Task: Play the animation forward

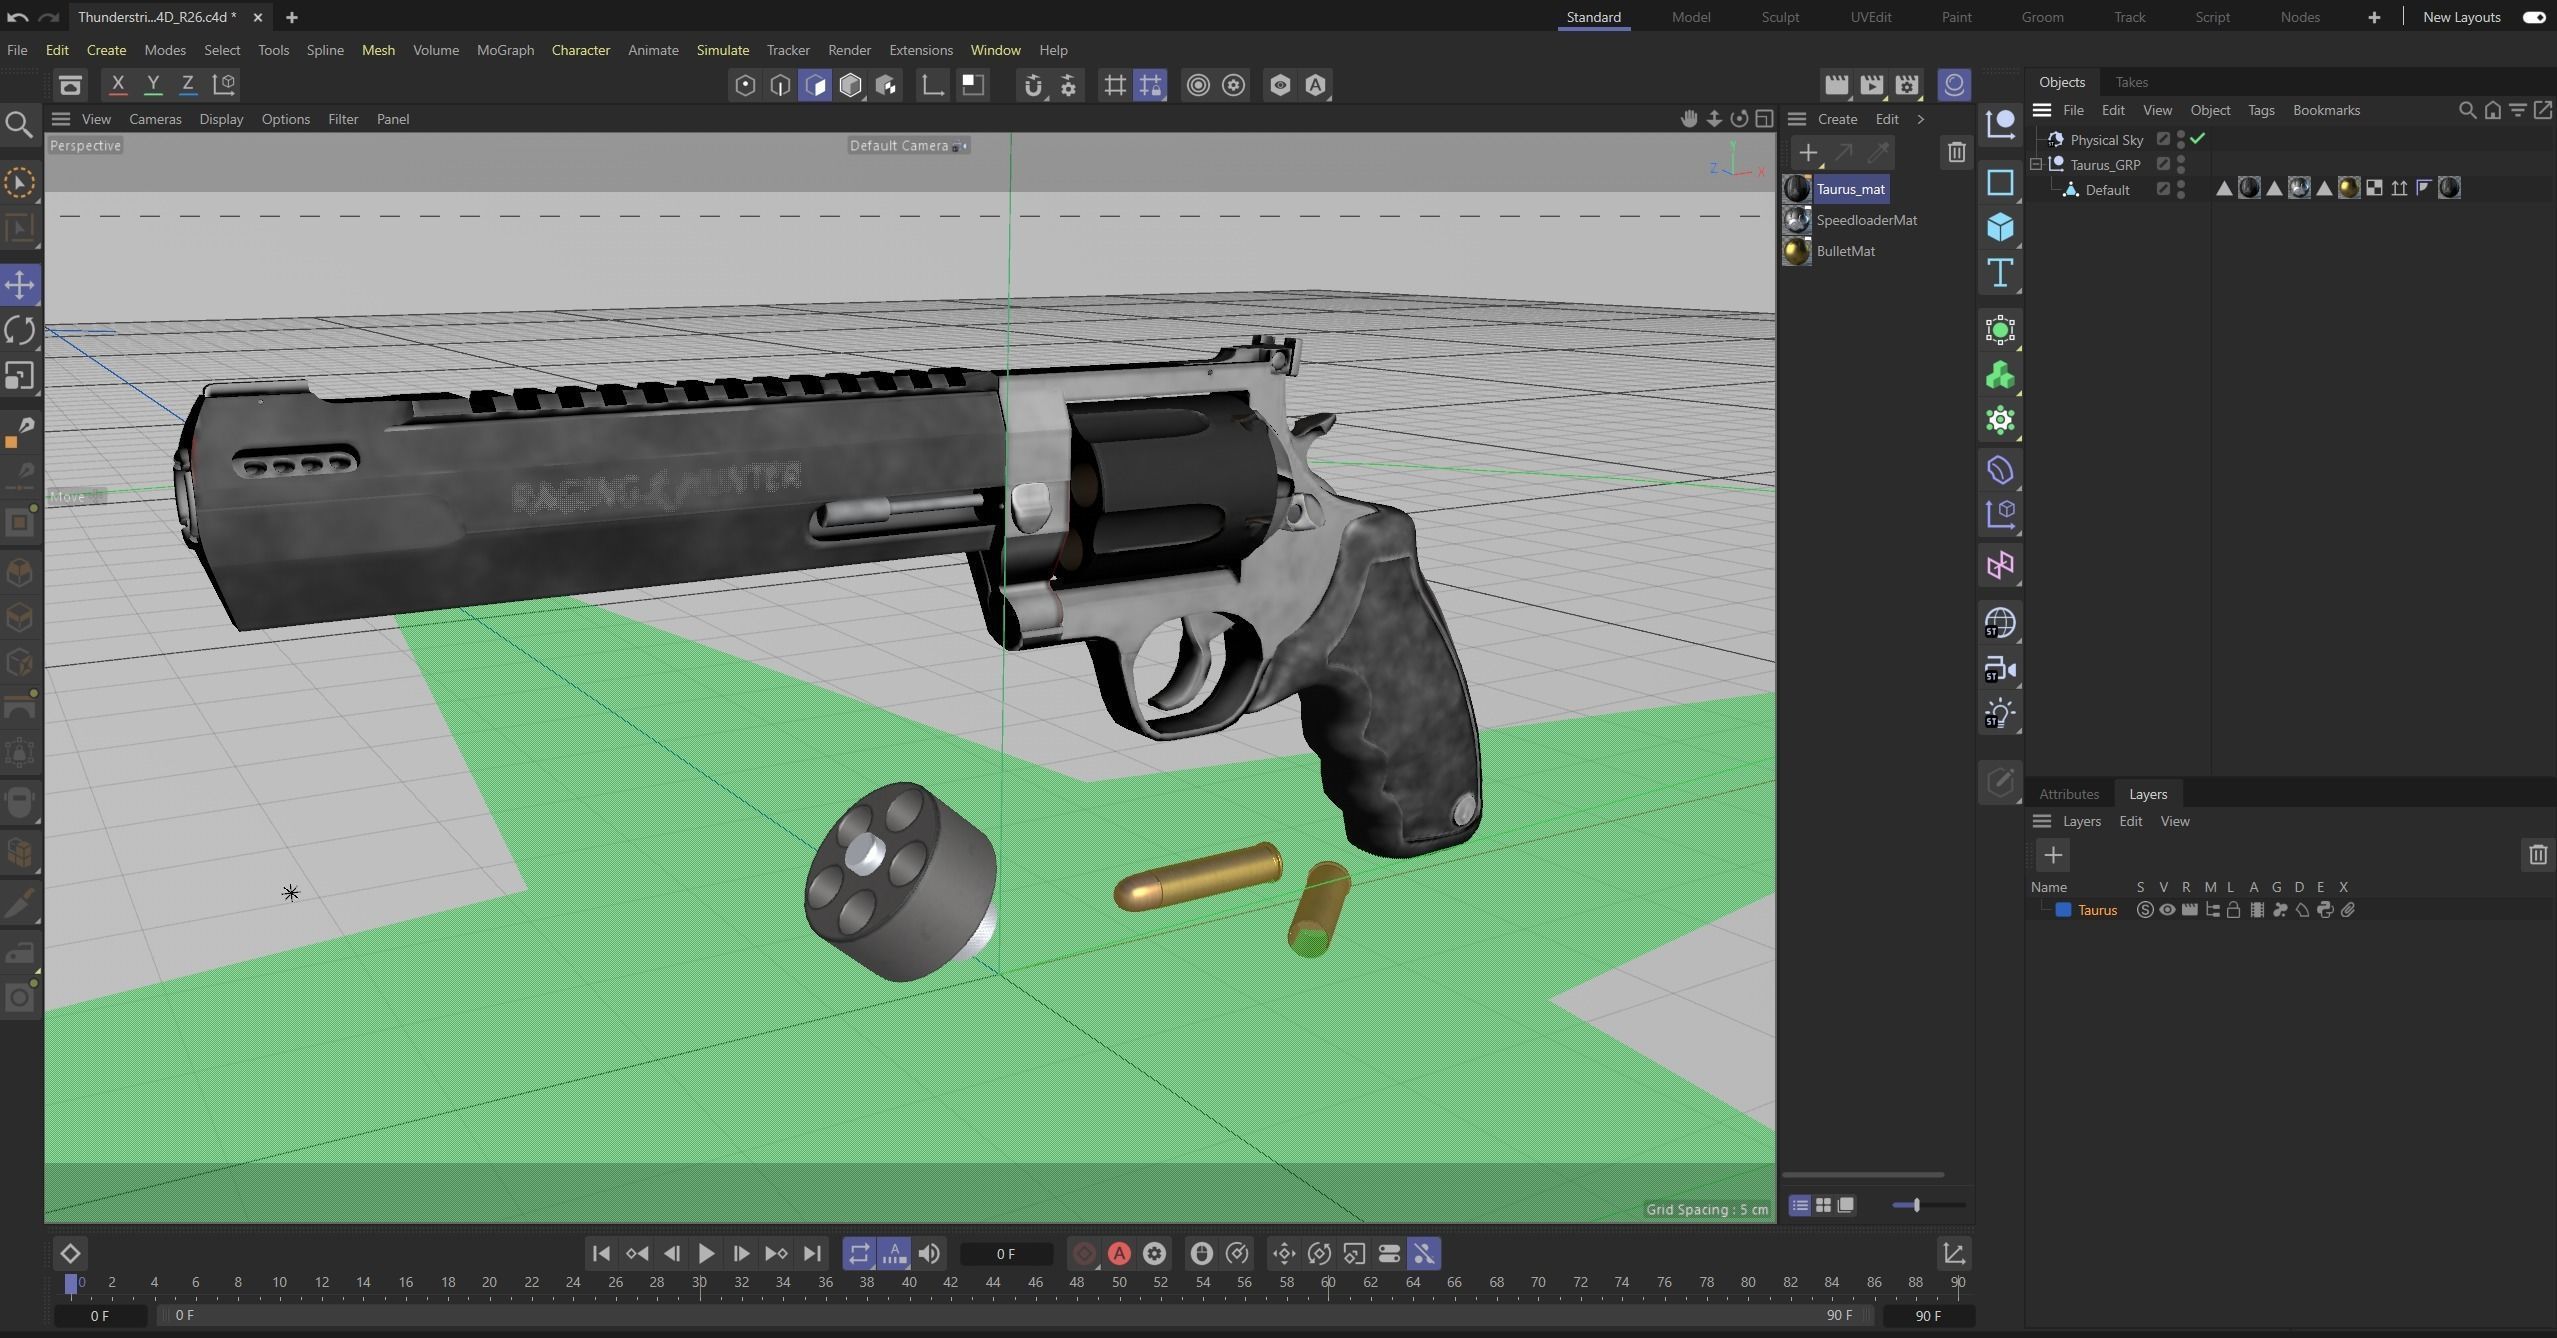Action: [706, 1253]
